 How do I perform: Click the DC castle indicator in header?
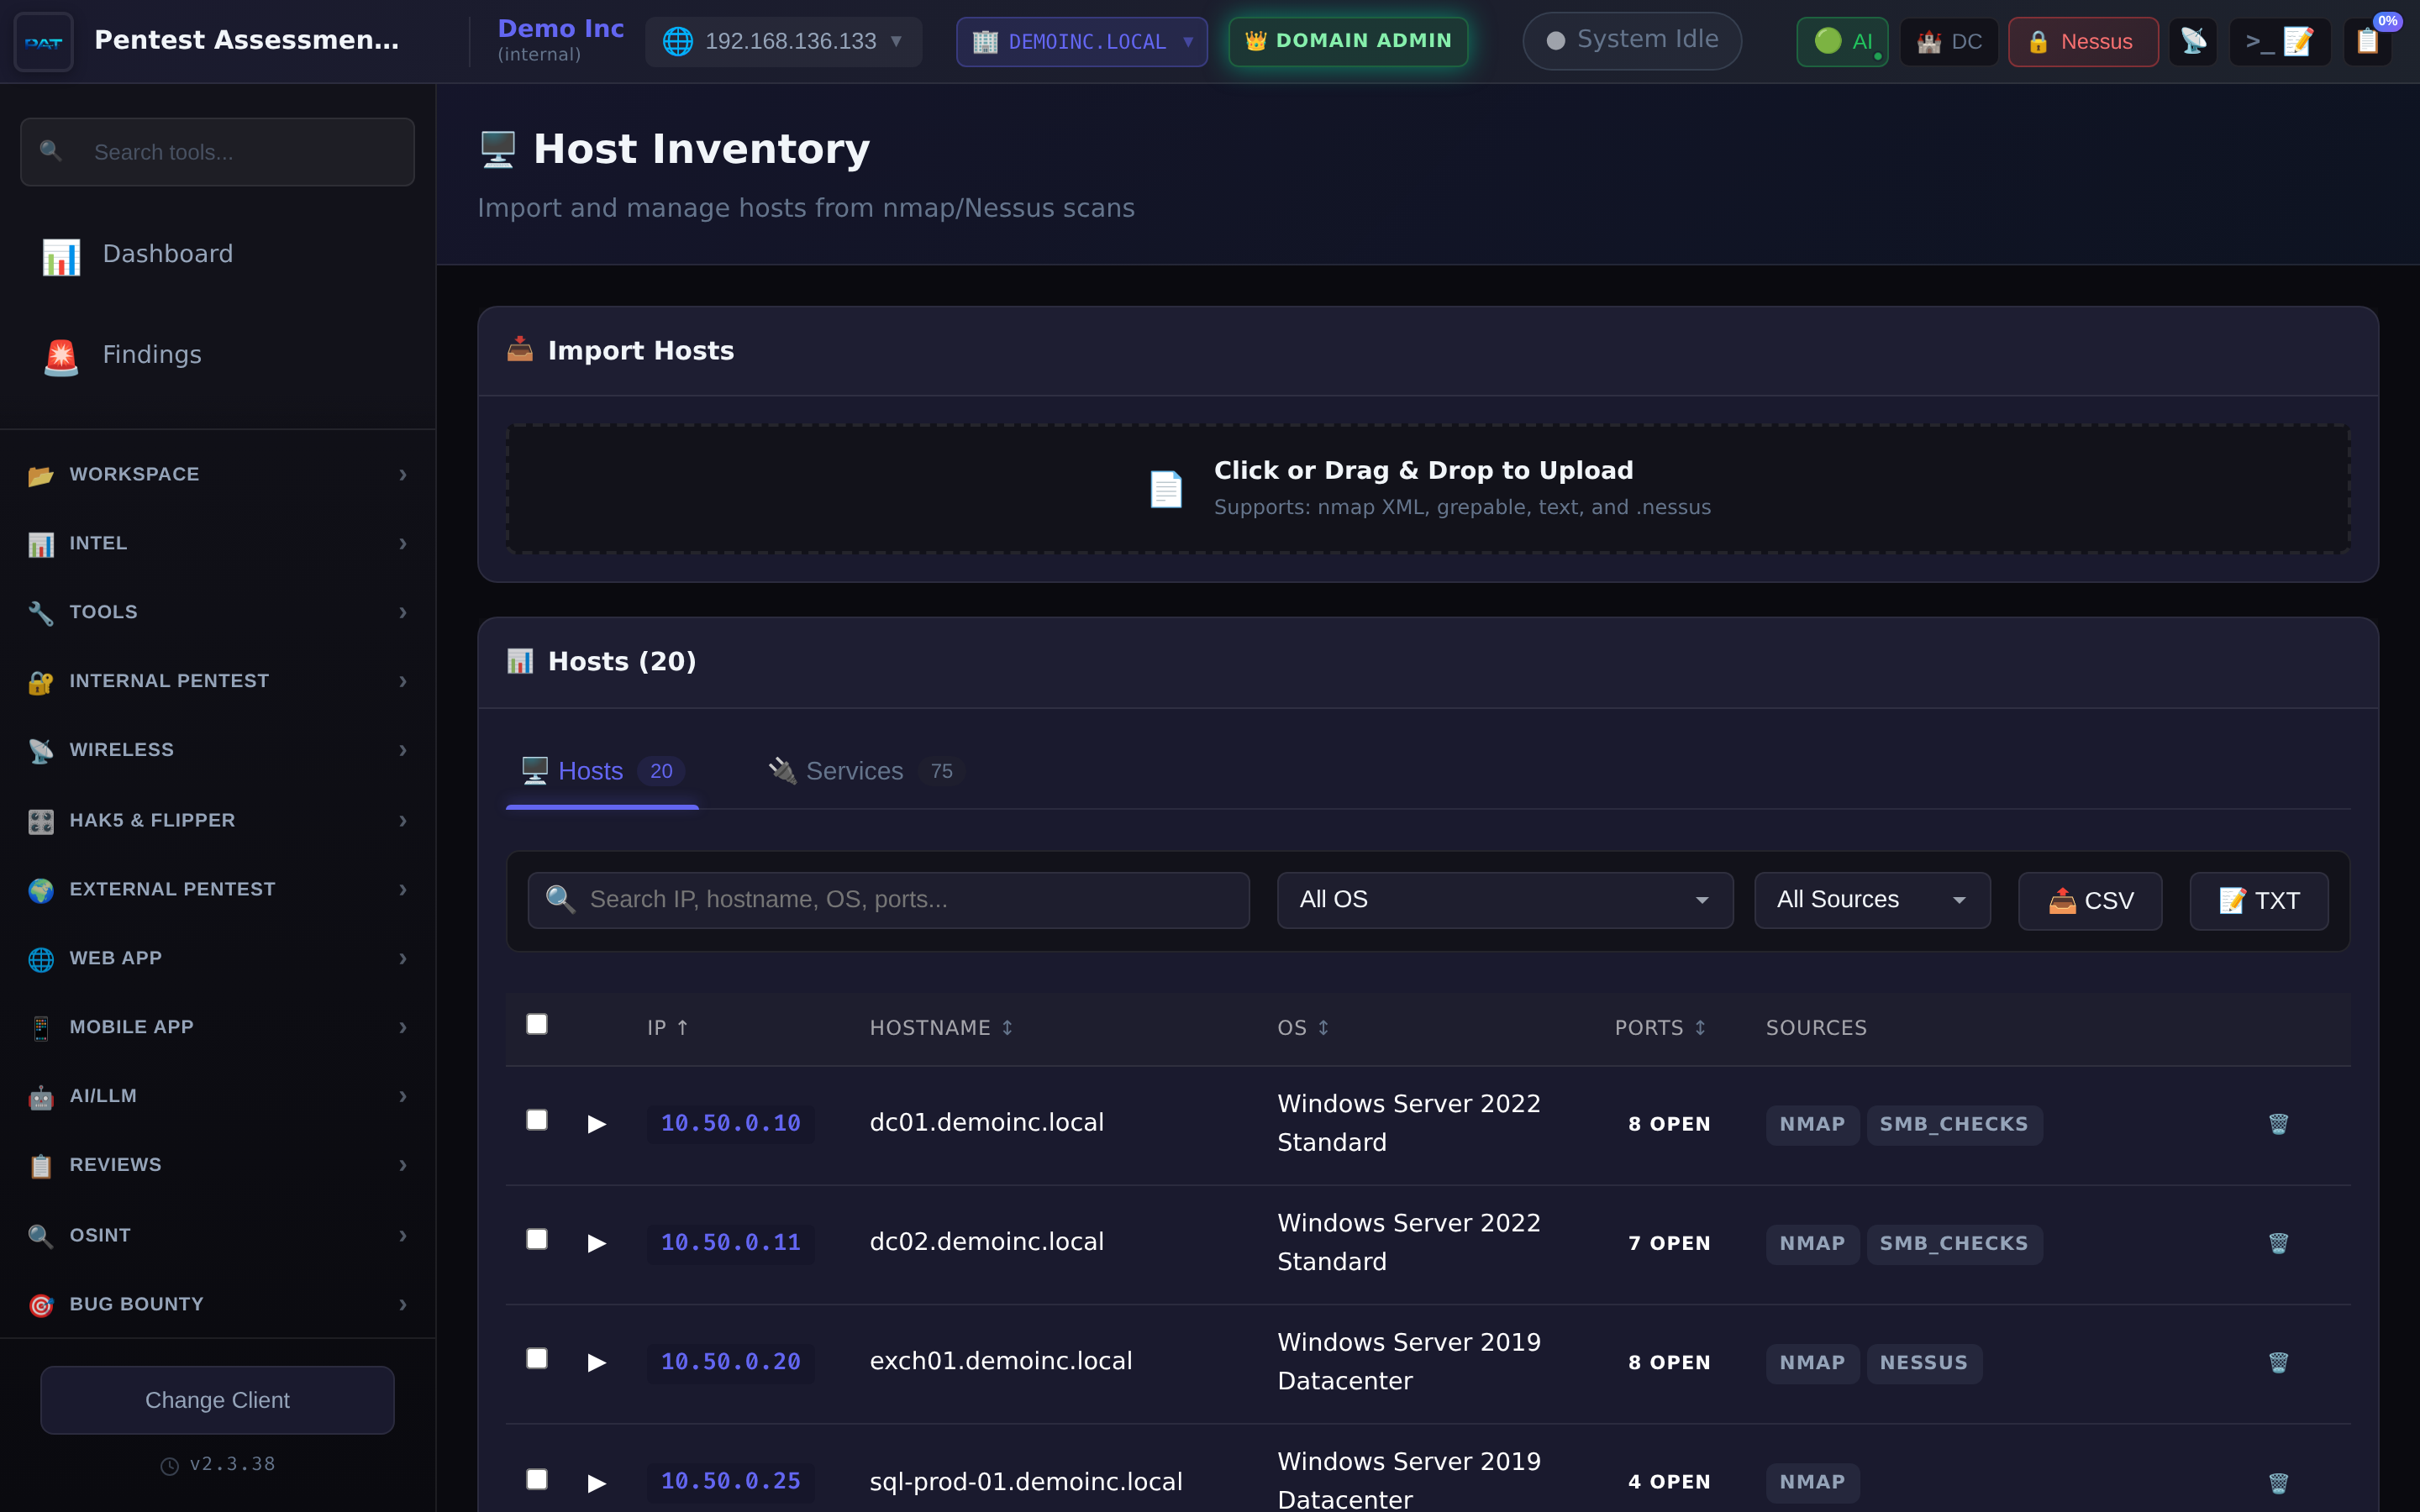1948,41
